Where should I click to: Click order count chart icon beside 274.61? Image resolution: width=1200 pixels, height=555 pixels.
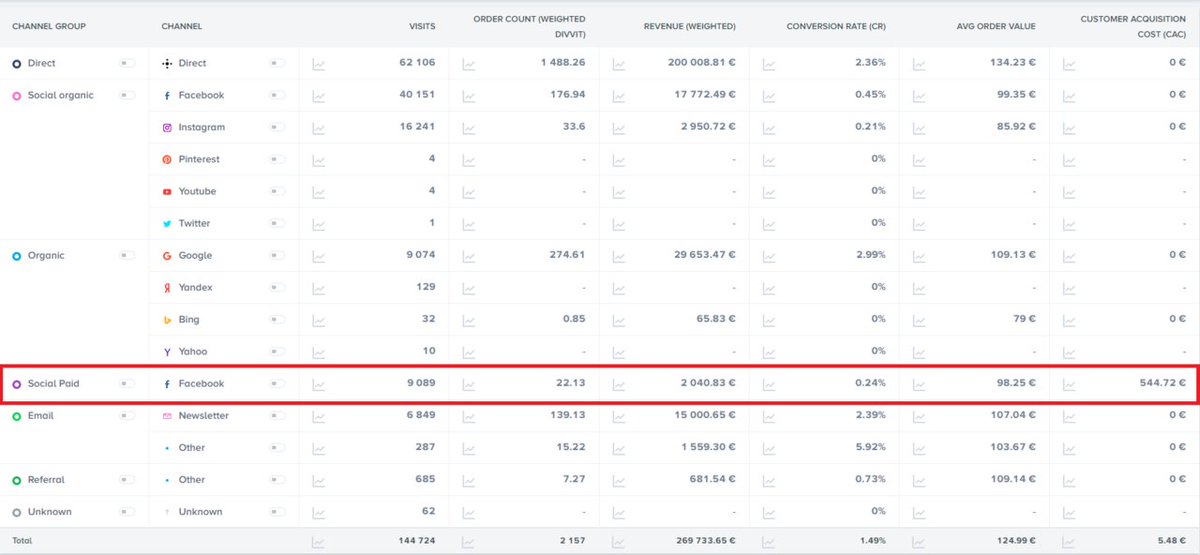point(469,256)
